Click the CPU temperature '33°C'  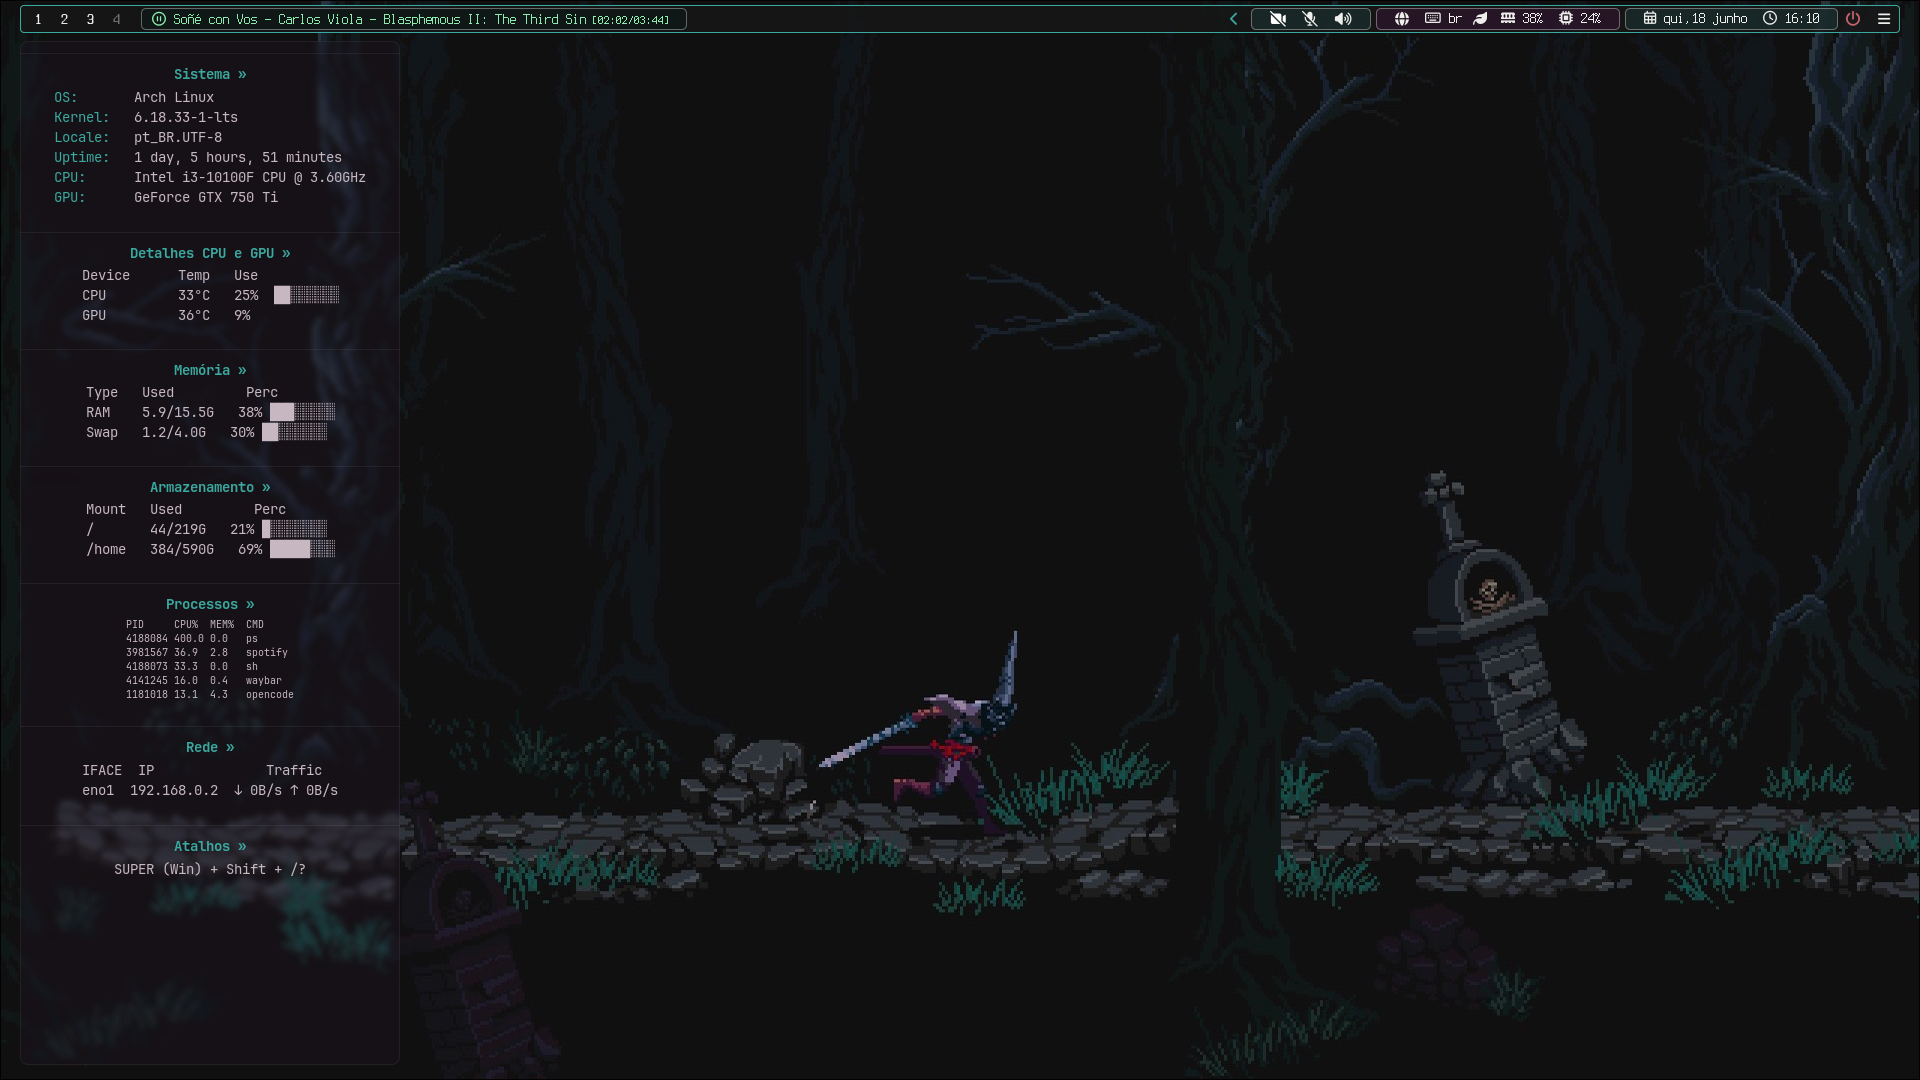194,295
